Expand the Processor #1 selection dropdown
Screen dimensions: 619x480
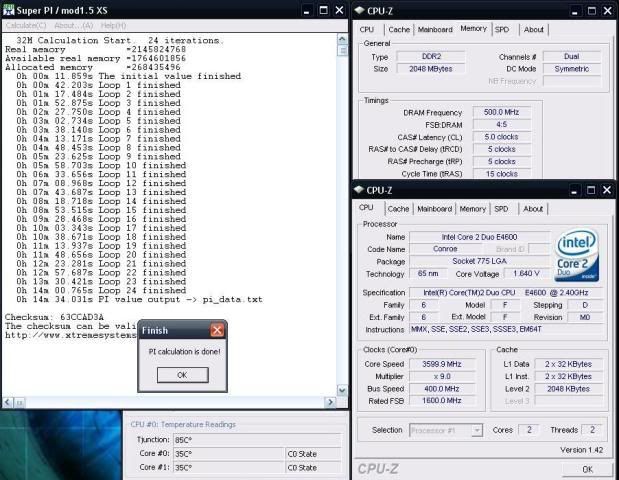[477, 430]
